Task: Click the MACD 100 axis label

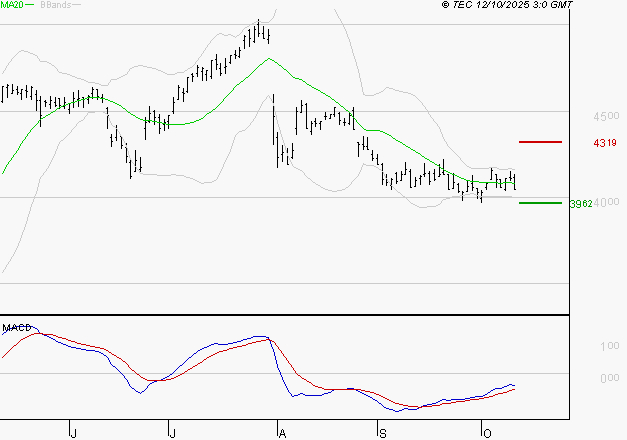Action: (x=610, y=346)
